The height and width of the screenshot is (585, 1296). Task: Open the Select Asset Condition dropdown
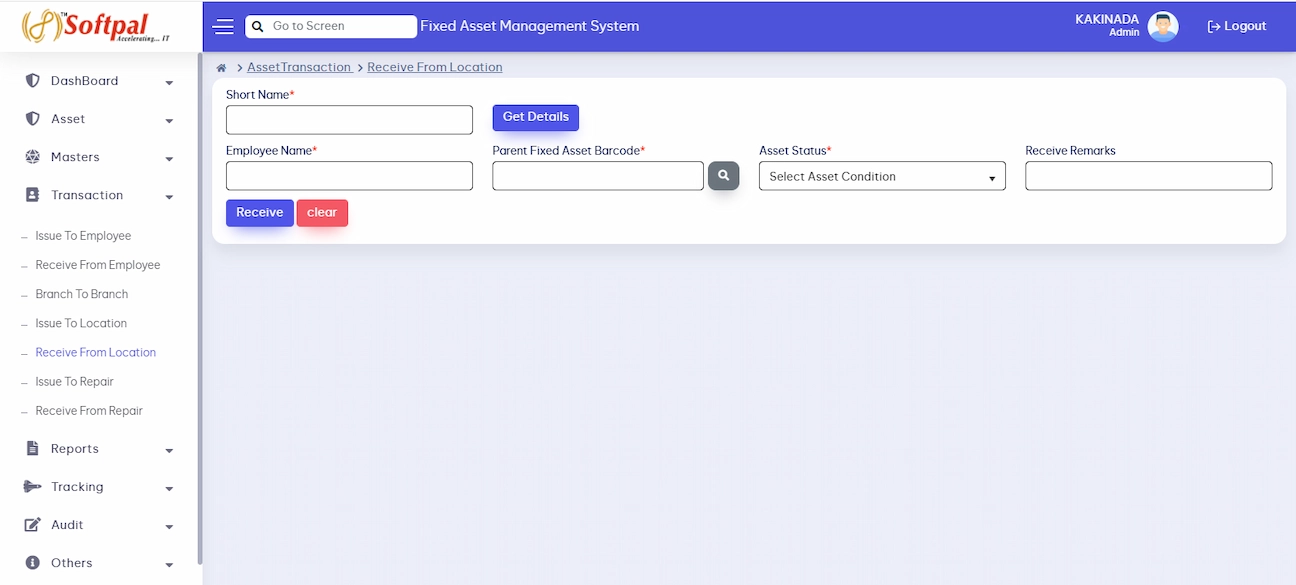click(x=882, y=176)
